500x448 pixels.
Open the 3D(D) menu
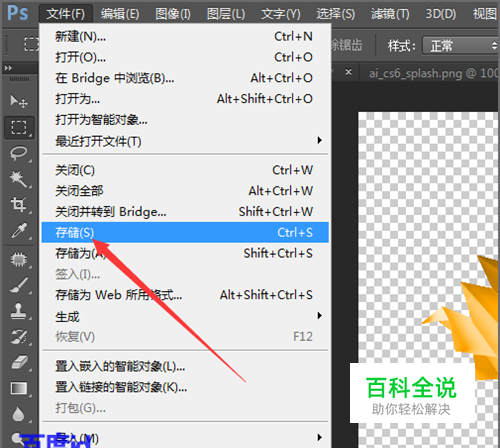tap(441, 14)
